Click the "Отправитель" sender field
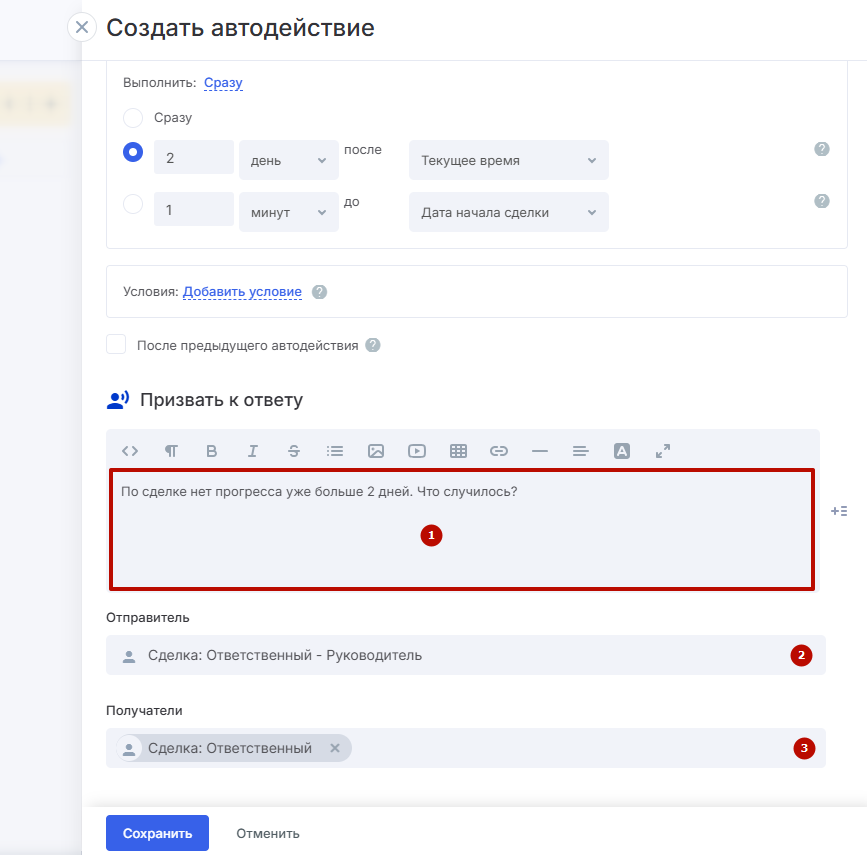867x855 pixels. (x=450, y=656)
